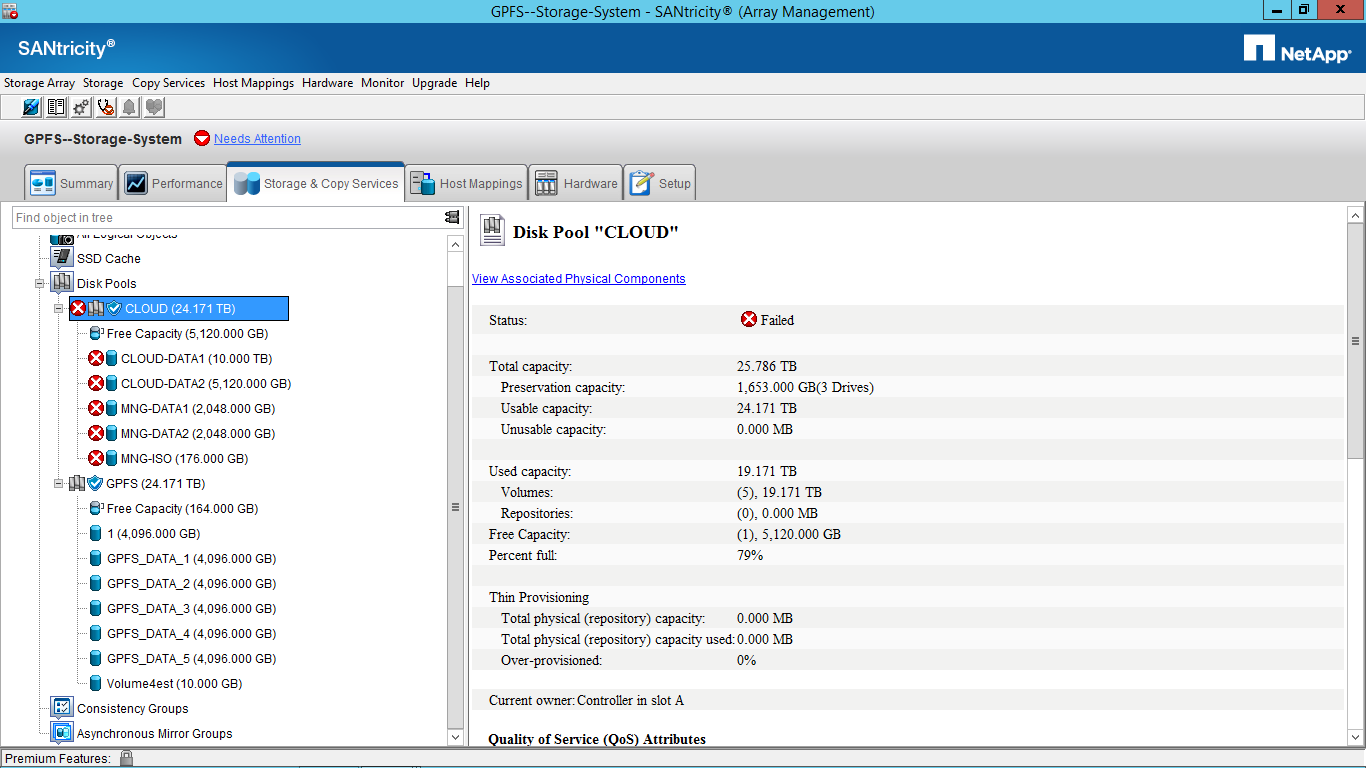Screen dimensions: 1366x768
Task: Click the red failed icon on CLOUD-DATA1
Action: coord(96,358)
